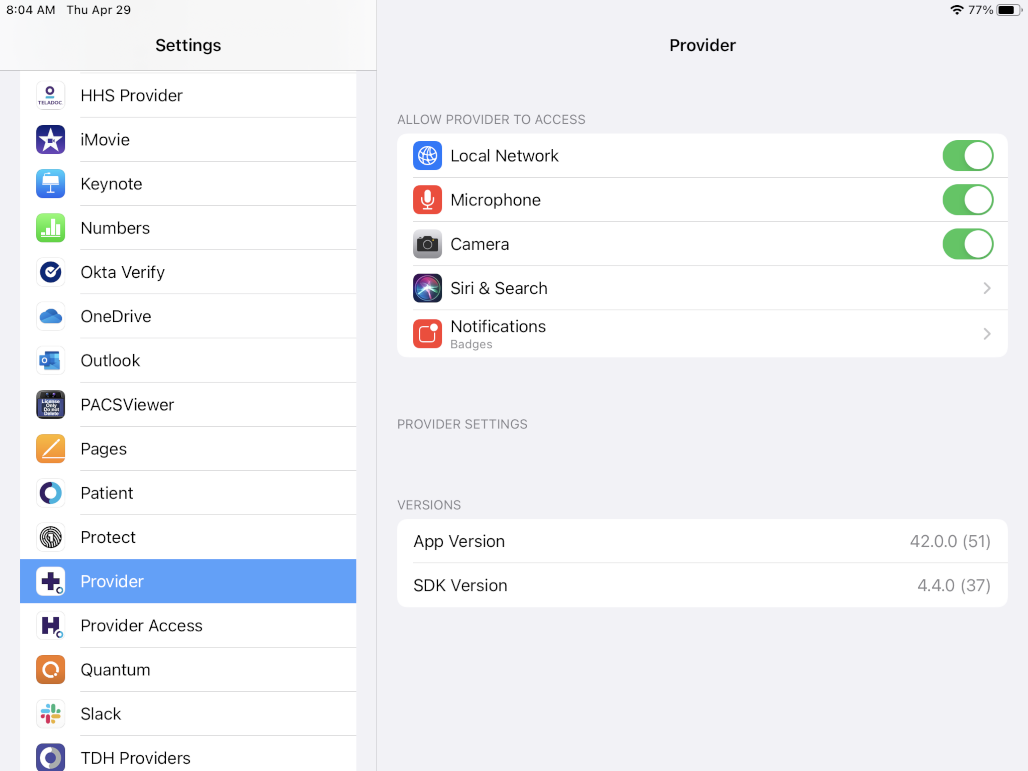Screen dimensions: 1028x771
Task: Open Outlook settings label
Action: click(110, 361)
